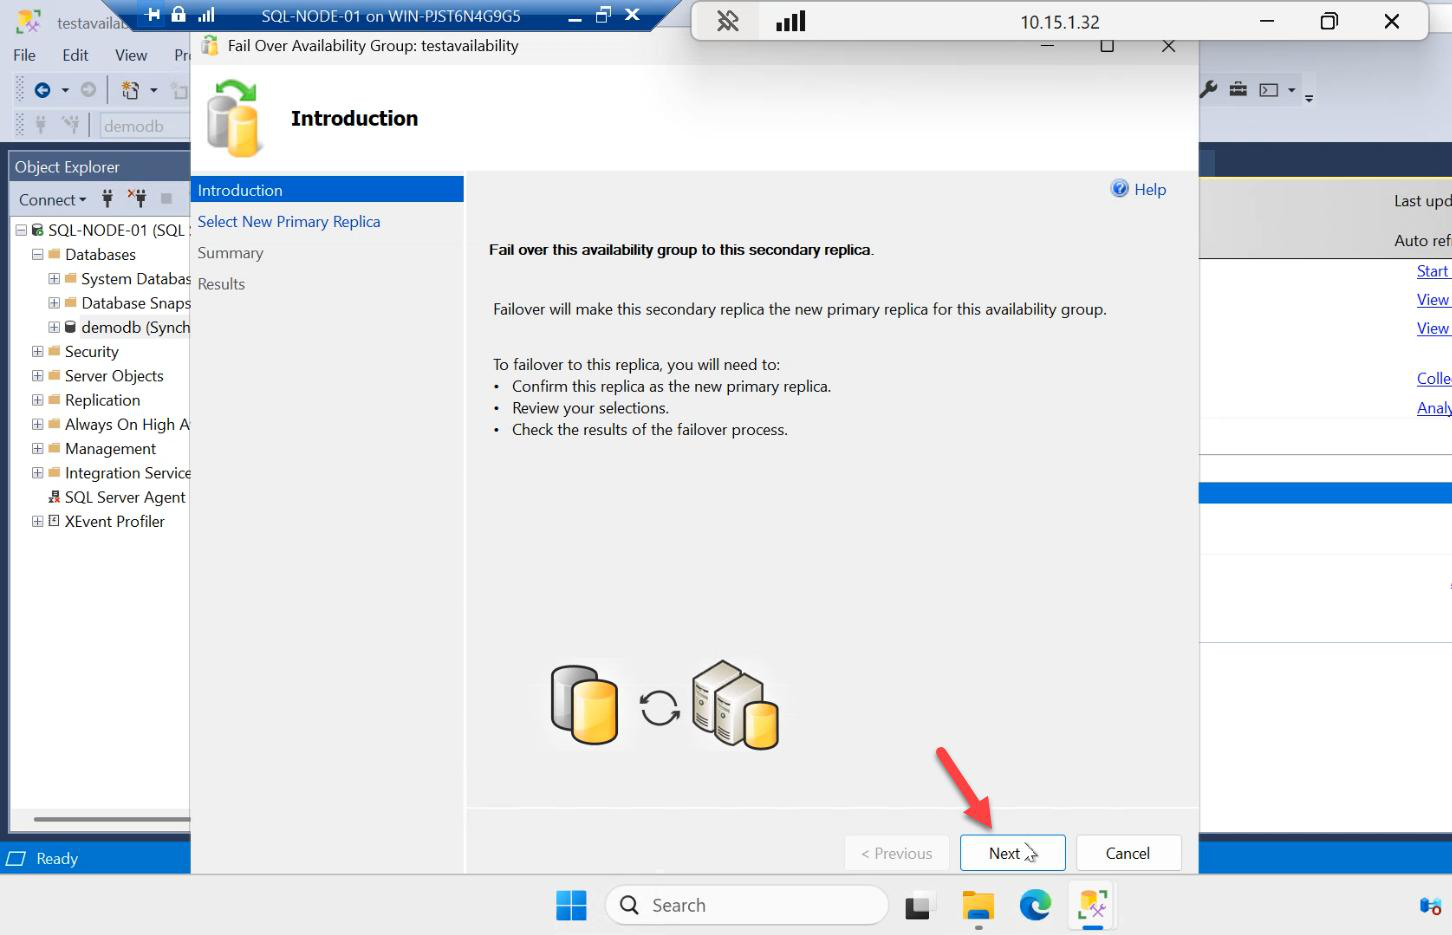Select the SQL Server Agent tree item
Viewport: 1452px width, 935px height.
117,497
